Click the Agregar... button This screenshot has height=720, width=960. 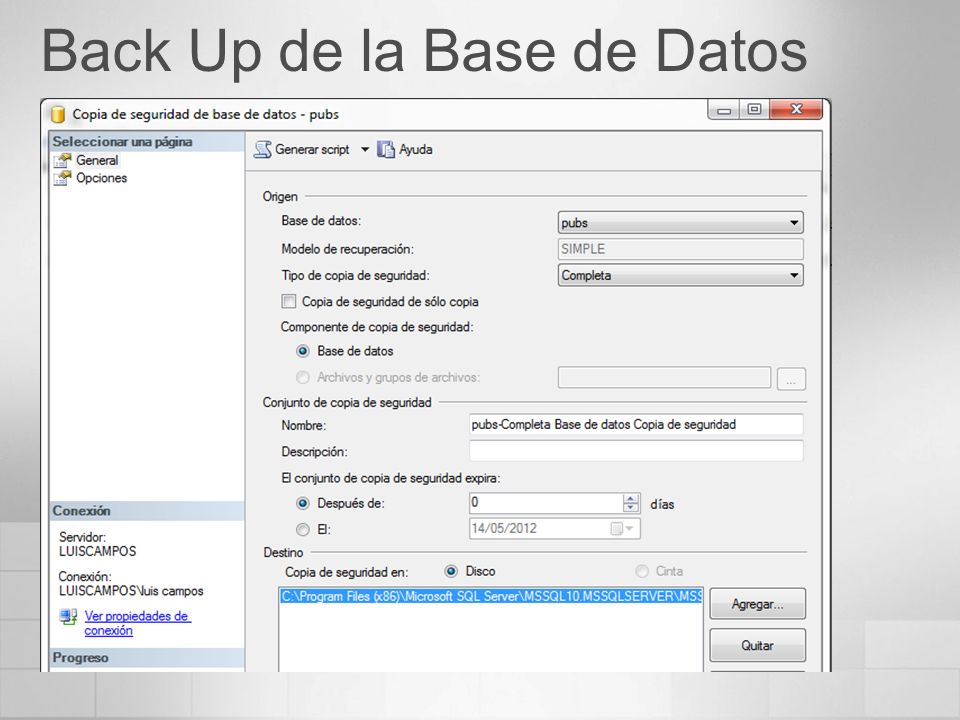(x=757, y=604)
